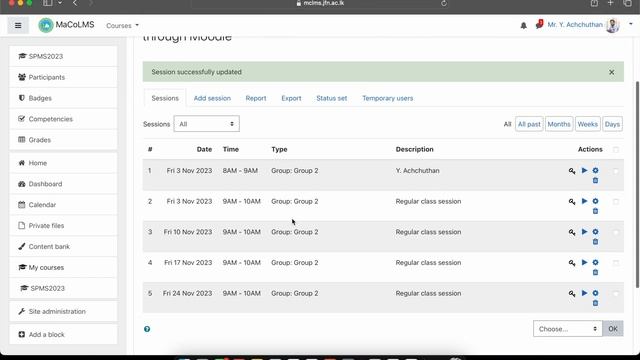The width and height of the screenshot is (640, 360).
Task: Delete the Fri 17 Nov session
Action: 596,272
